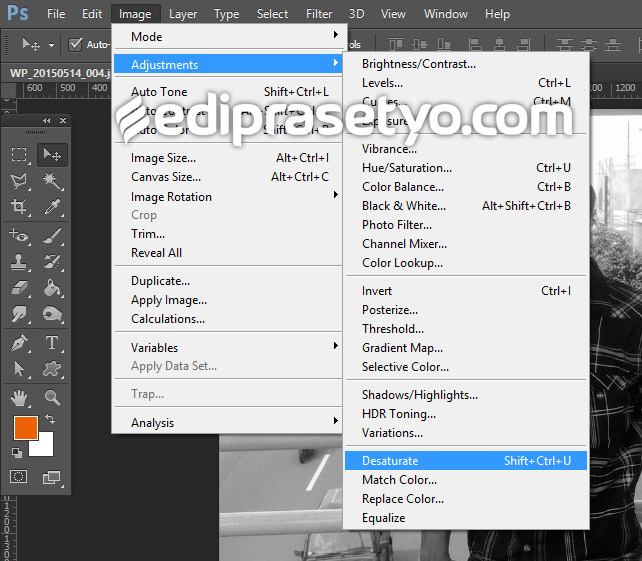Choose Shadows/Highlights adjustment

[x=466, y=395]
